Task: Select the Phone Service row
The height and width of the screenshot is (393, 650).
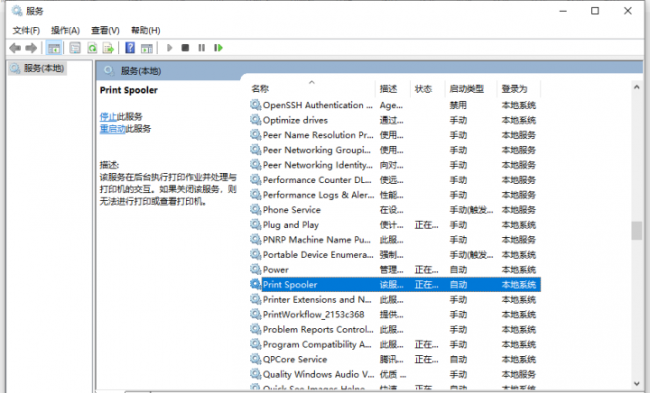Action: 395,210
